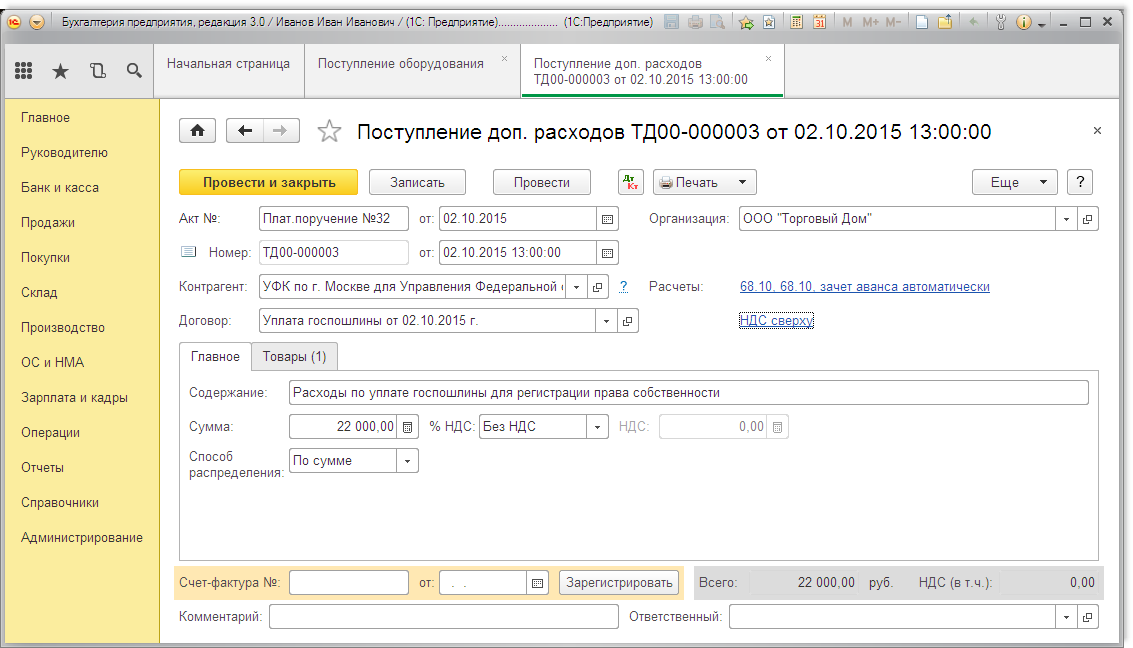Open calendar picker for Акт date

tap(607, 219)
